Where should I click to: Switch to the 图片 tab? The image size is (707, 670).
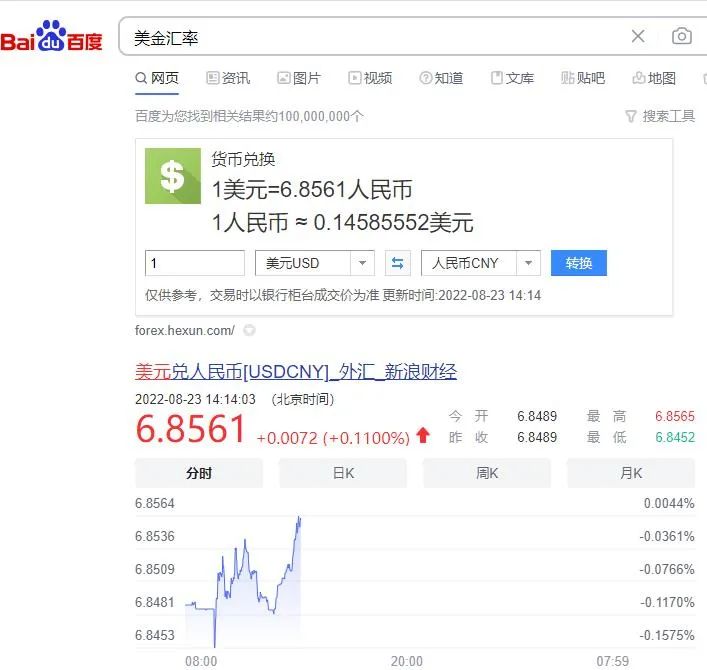299,78
